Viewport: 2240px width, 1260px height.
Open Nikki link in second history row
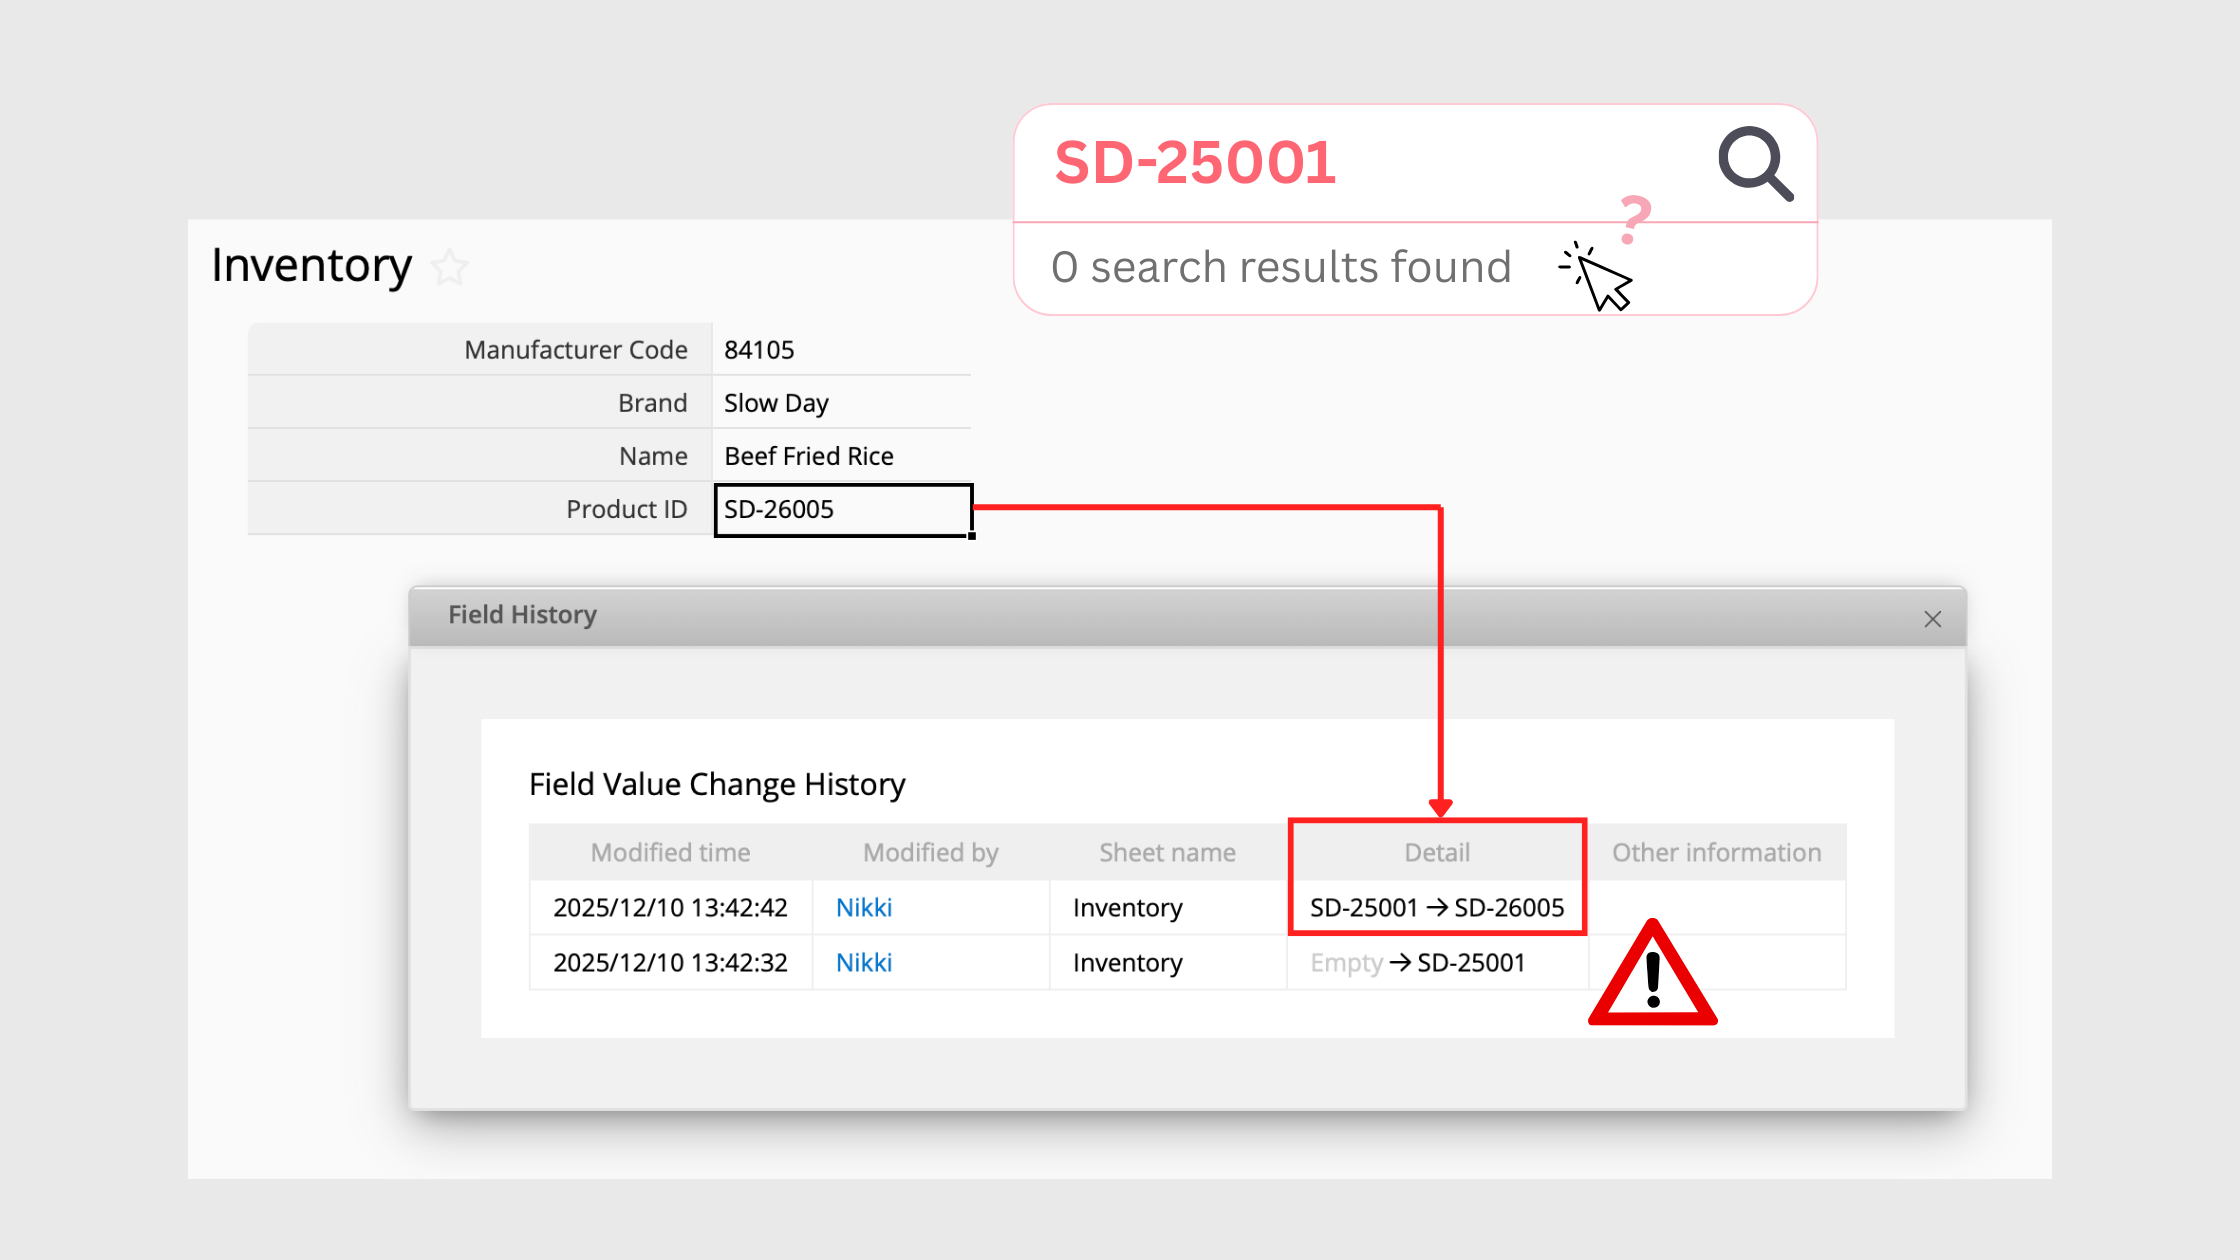[864, 963]
